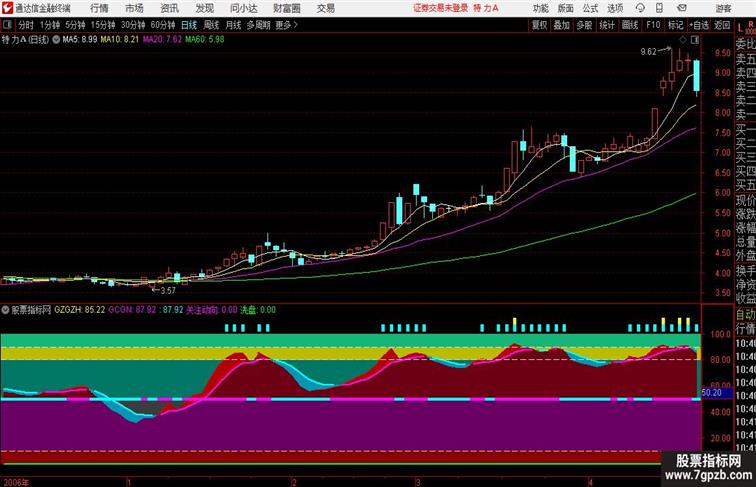Click the 洗盘 indicator label
Screen dimensions: 756x487
pos(248,310)
